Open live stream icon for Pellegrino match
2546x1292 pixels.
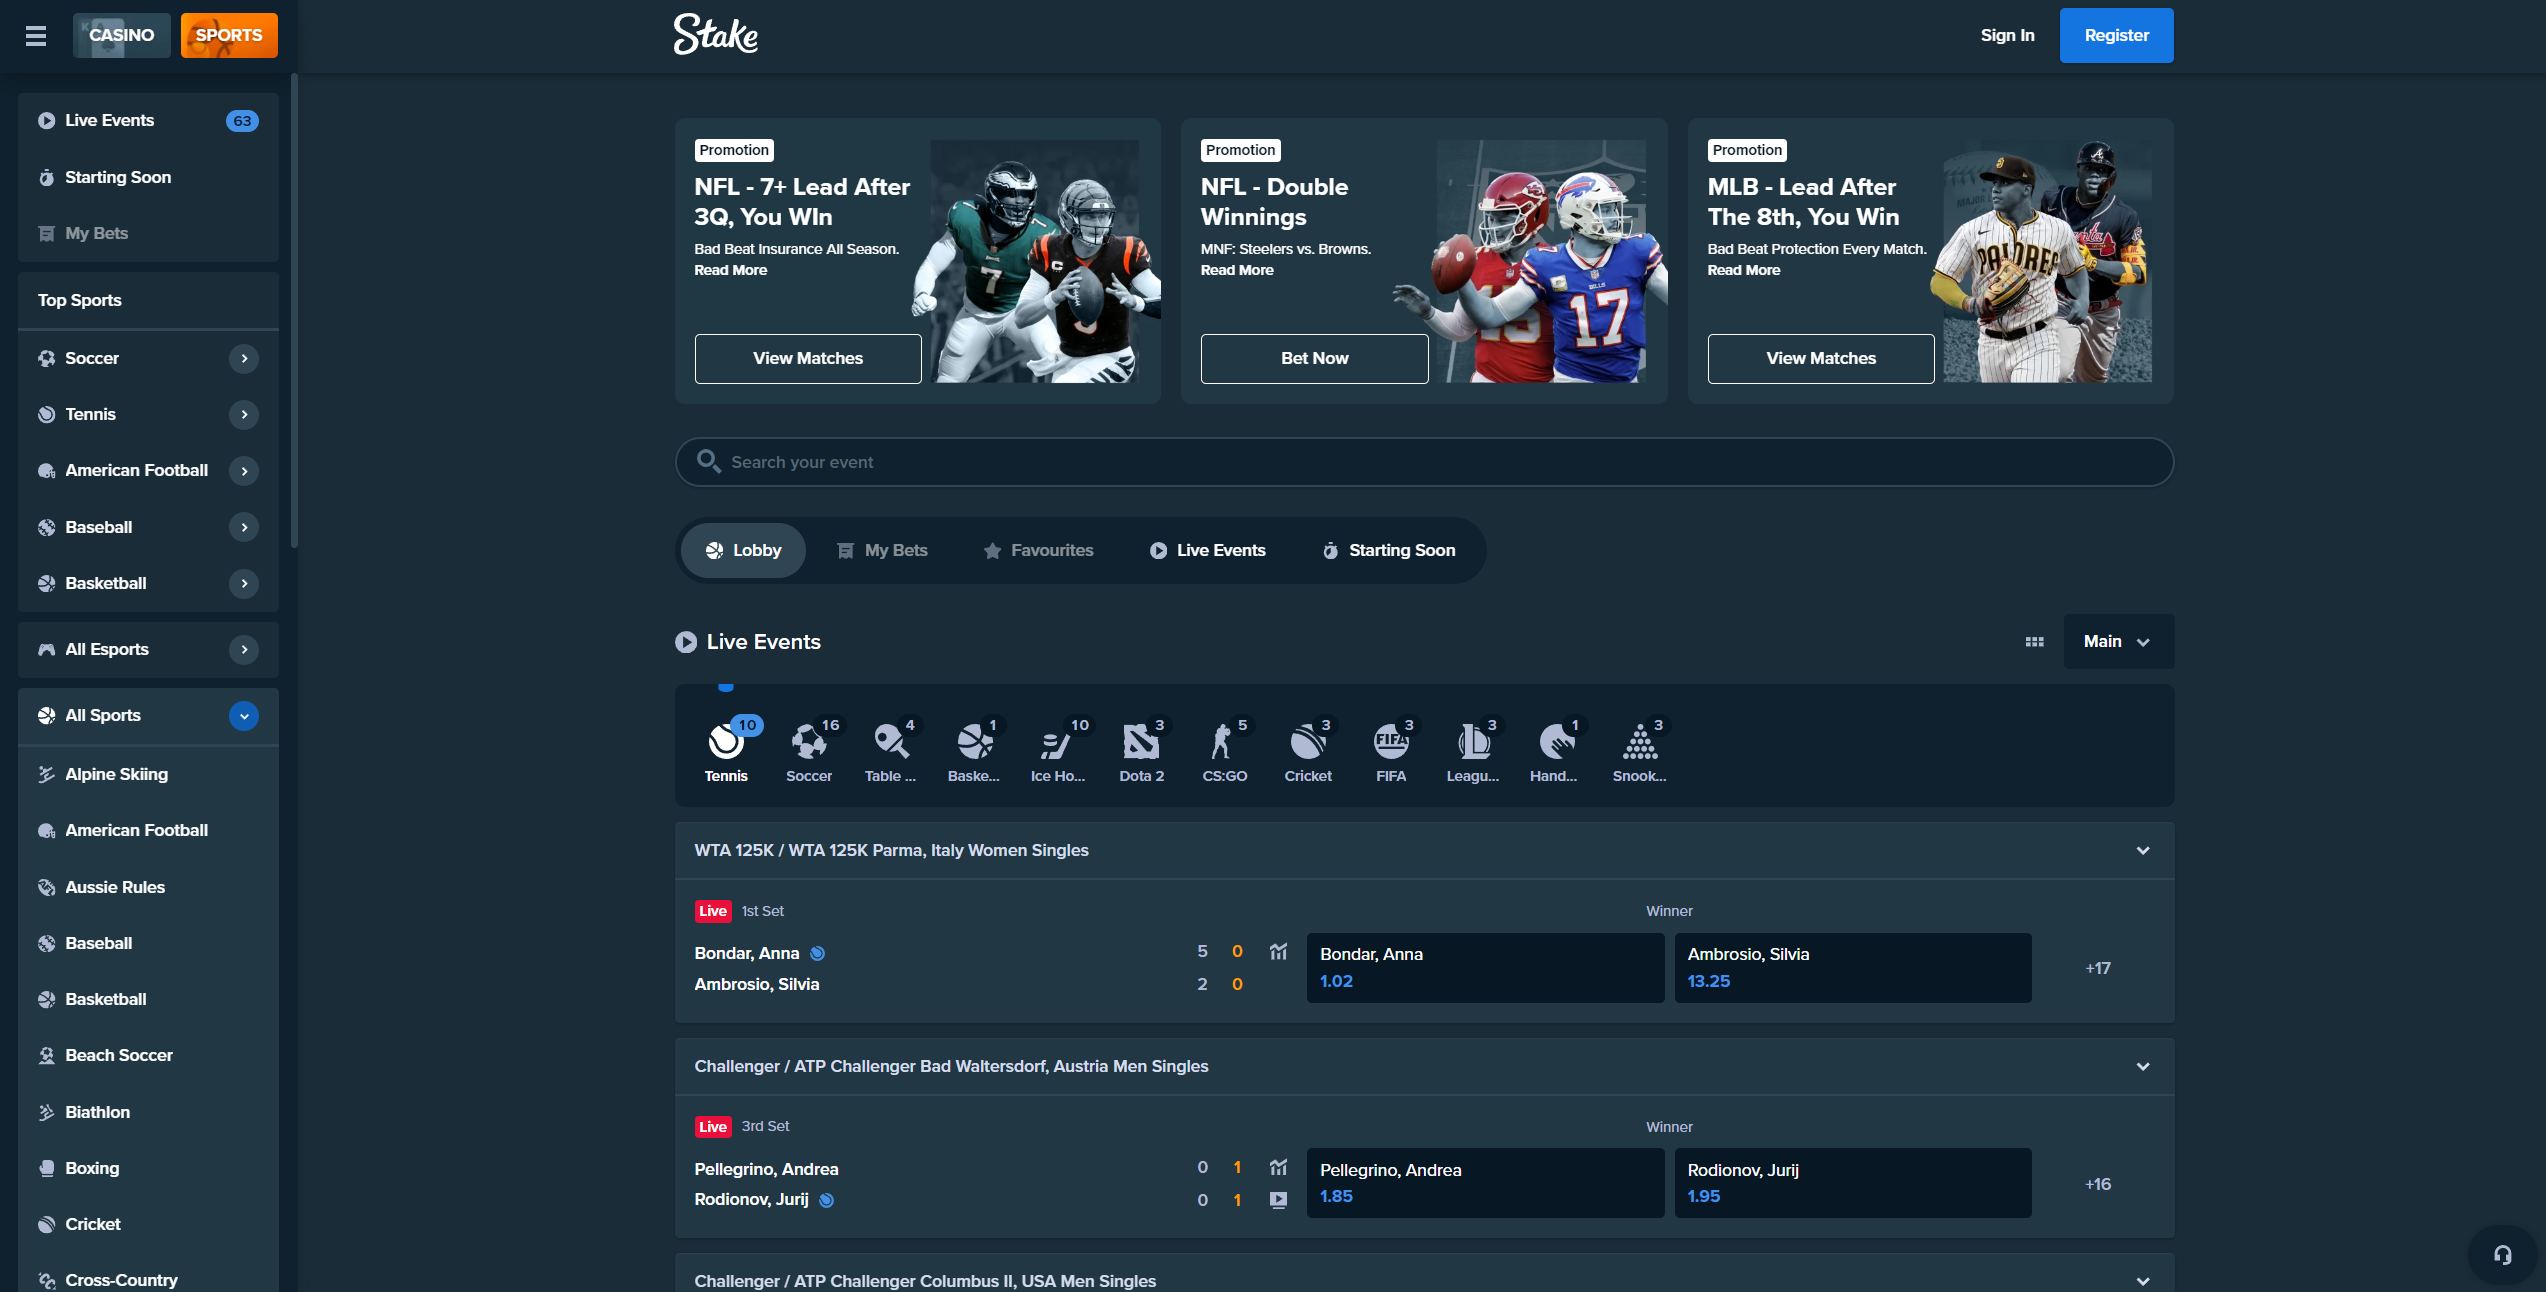[1278, 1200]
